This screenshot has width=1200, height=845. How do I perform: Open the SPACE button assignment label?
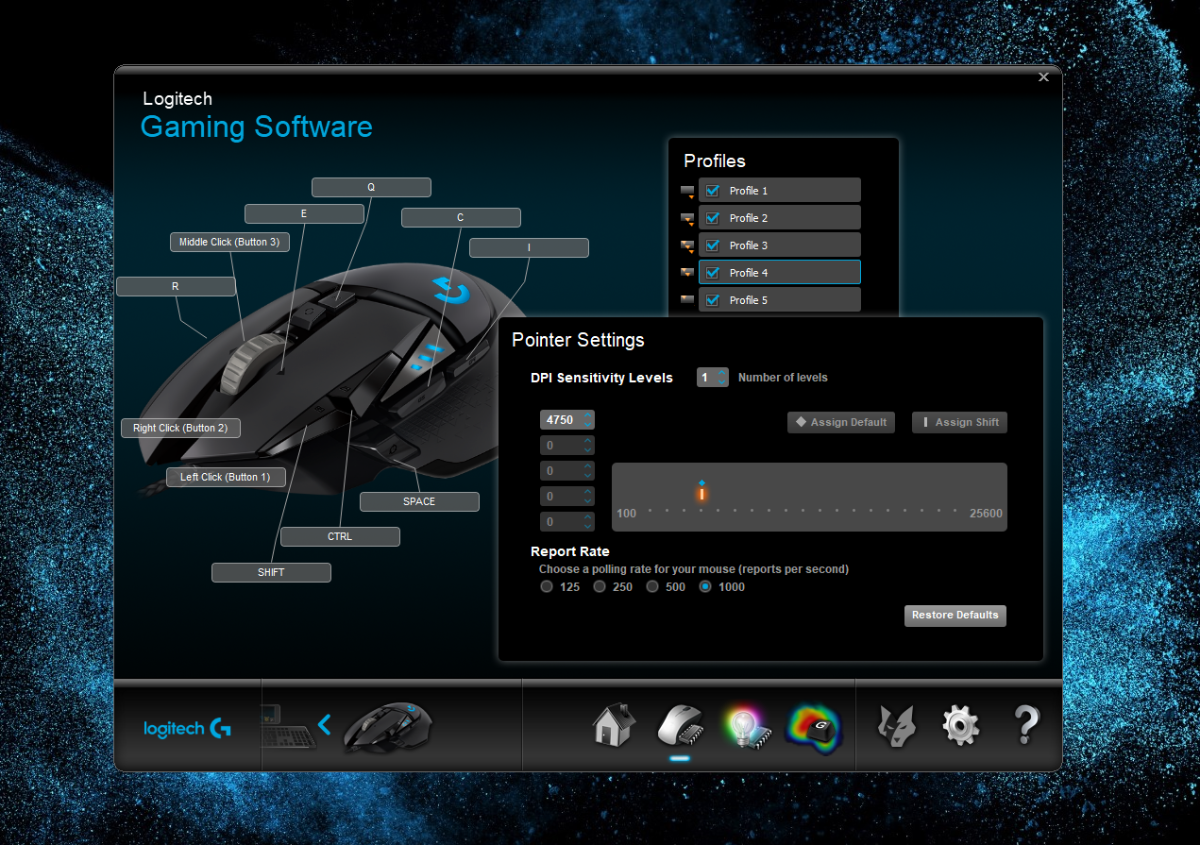pyautogui.click(x=420, y=502)
